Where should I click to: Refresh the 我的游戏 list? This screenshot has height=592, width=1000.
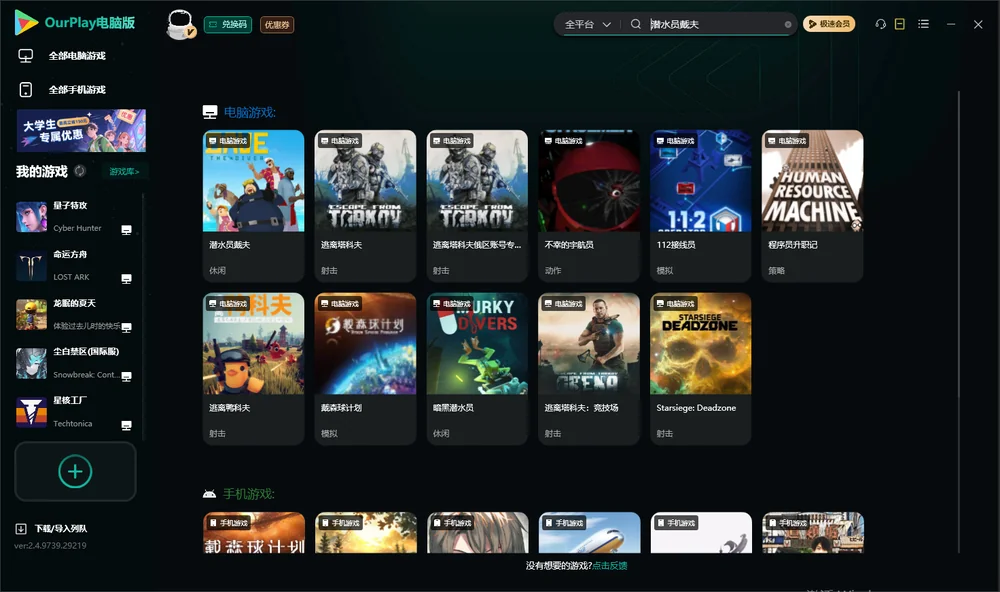tap(80, 171)
